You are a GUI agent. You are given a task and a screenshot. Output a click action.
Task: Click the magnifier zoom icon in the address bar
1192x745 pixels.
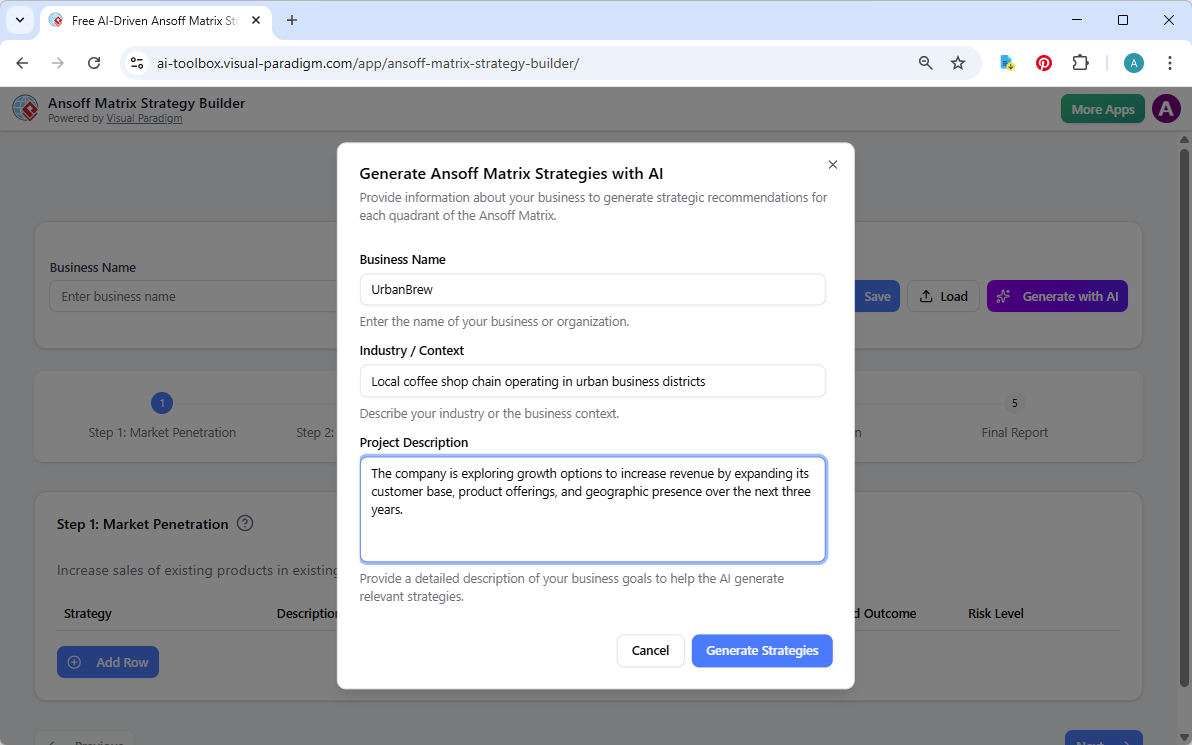point(925,62)
